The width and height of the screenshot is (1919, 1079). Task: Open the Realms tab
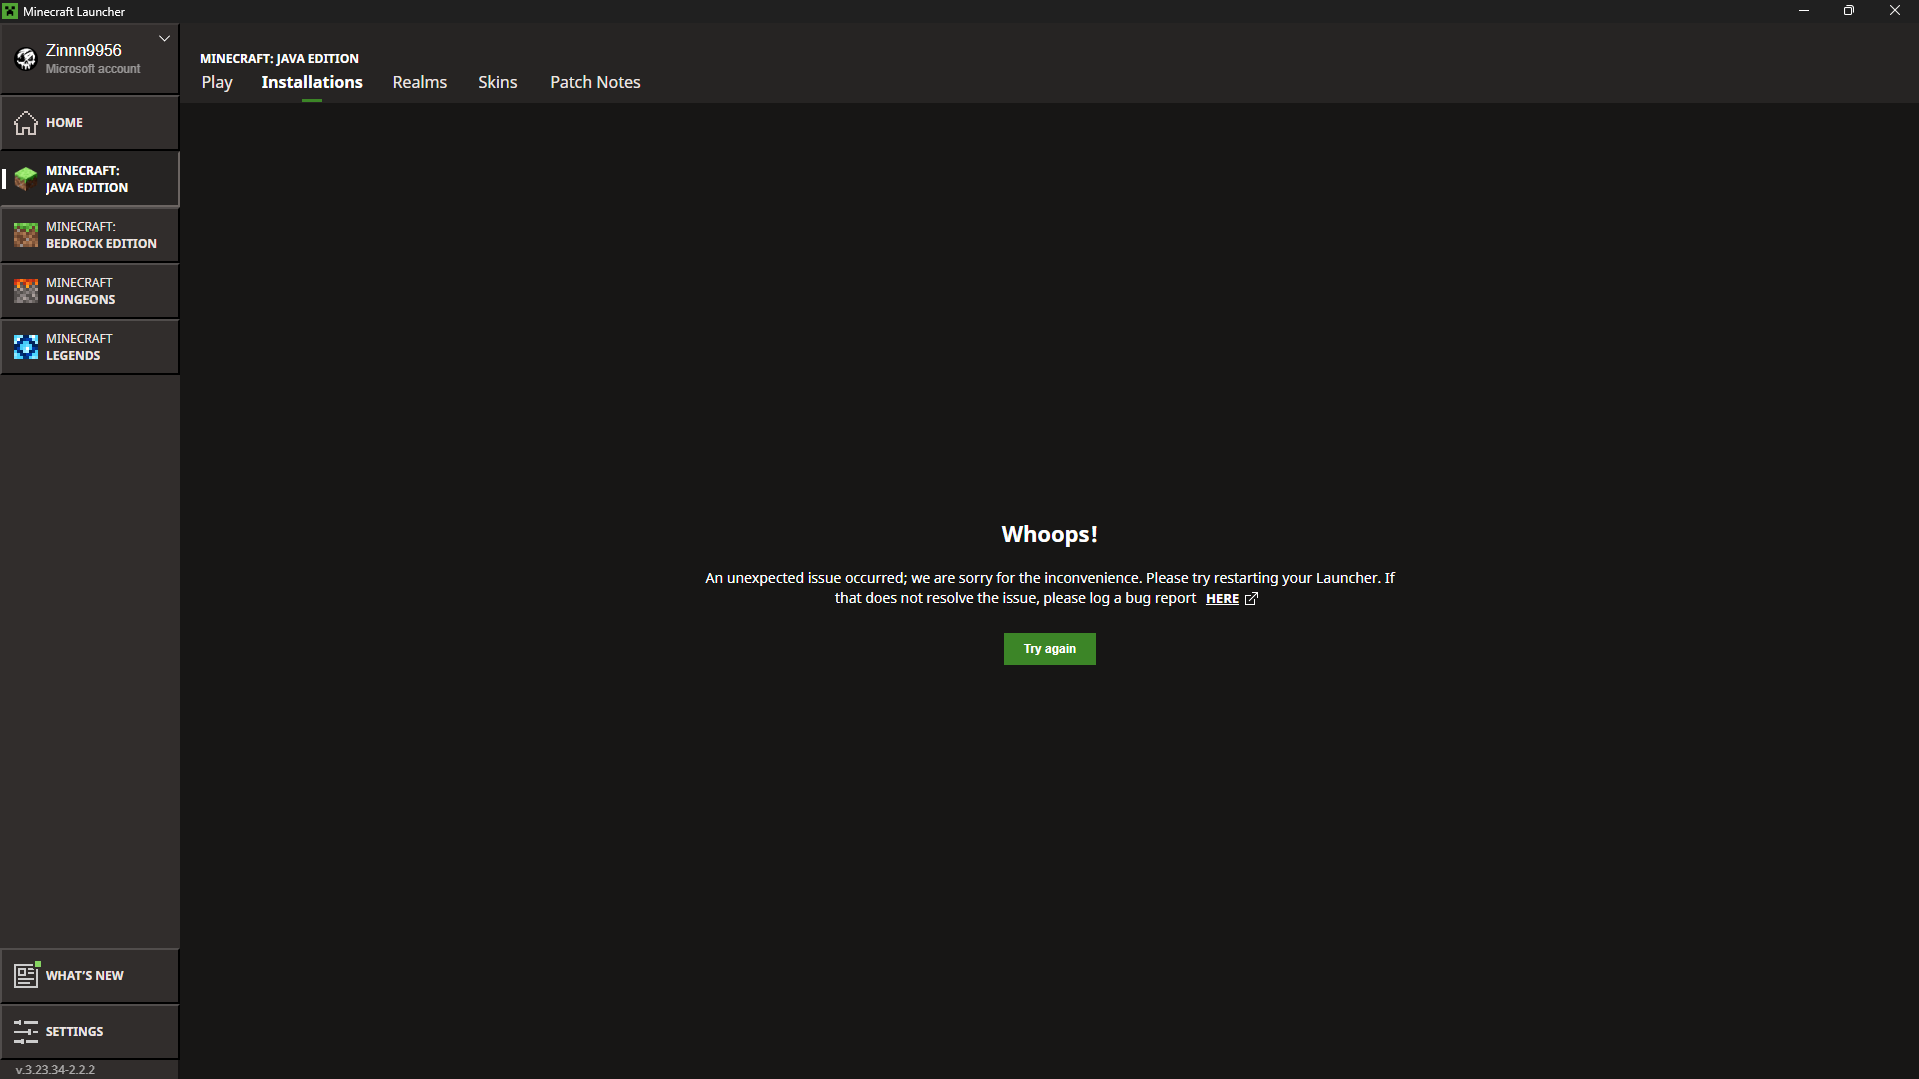click(x=420, y=82)
